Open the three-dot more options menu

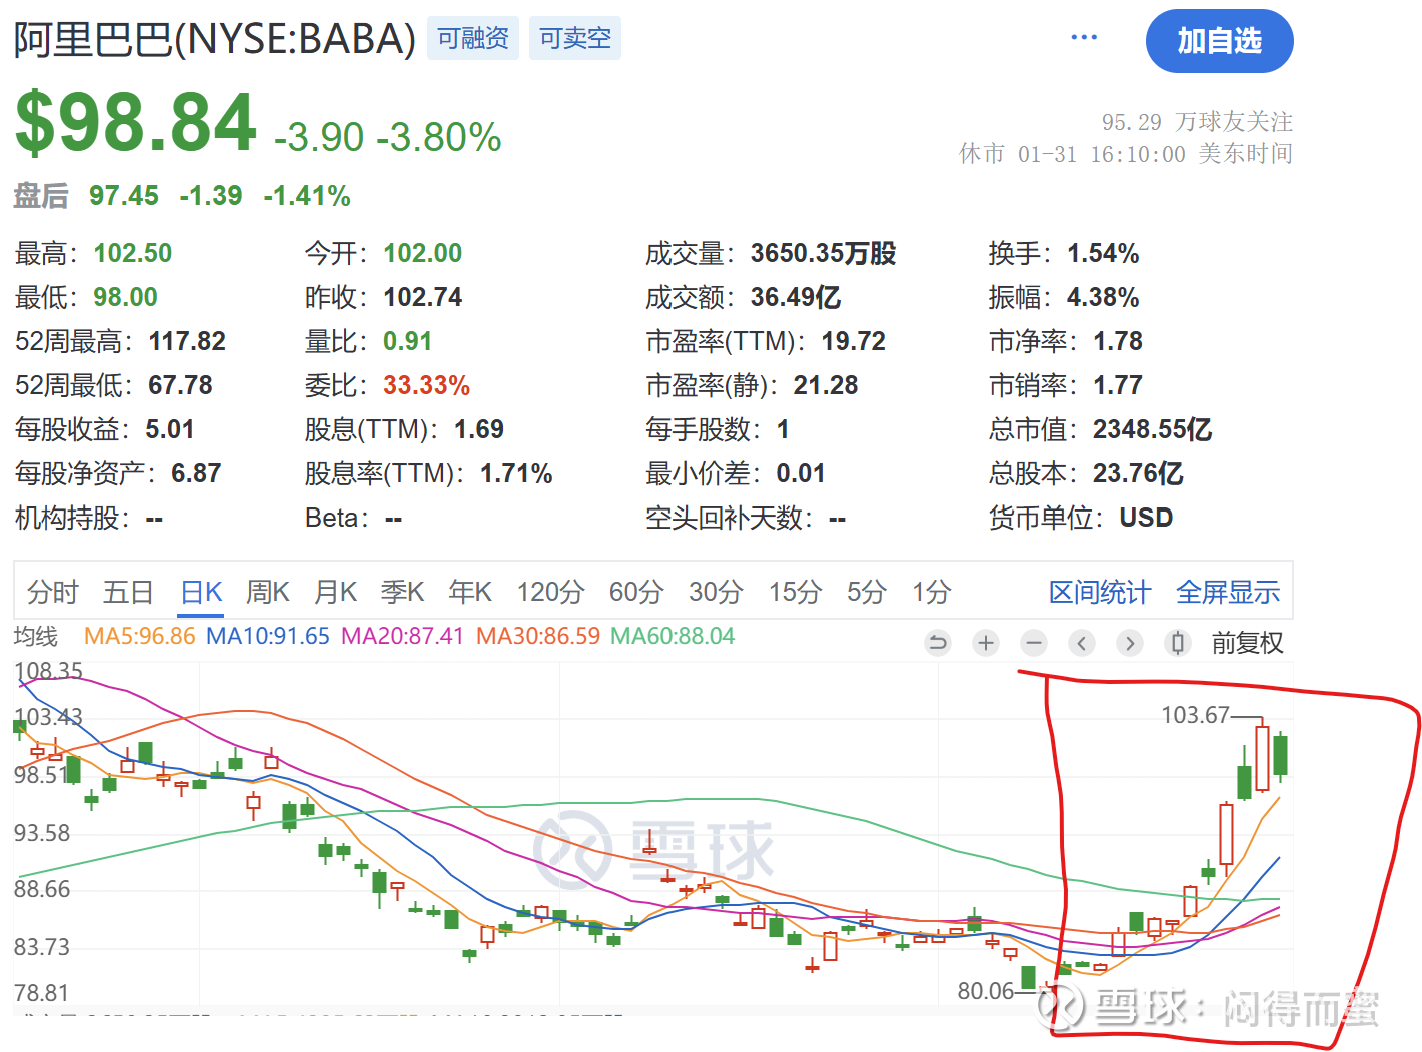point(1084,38)
